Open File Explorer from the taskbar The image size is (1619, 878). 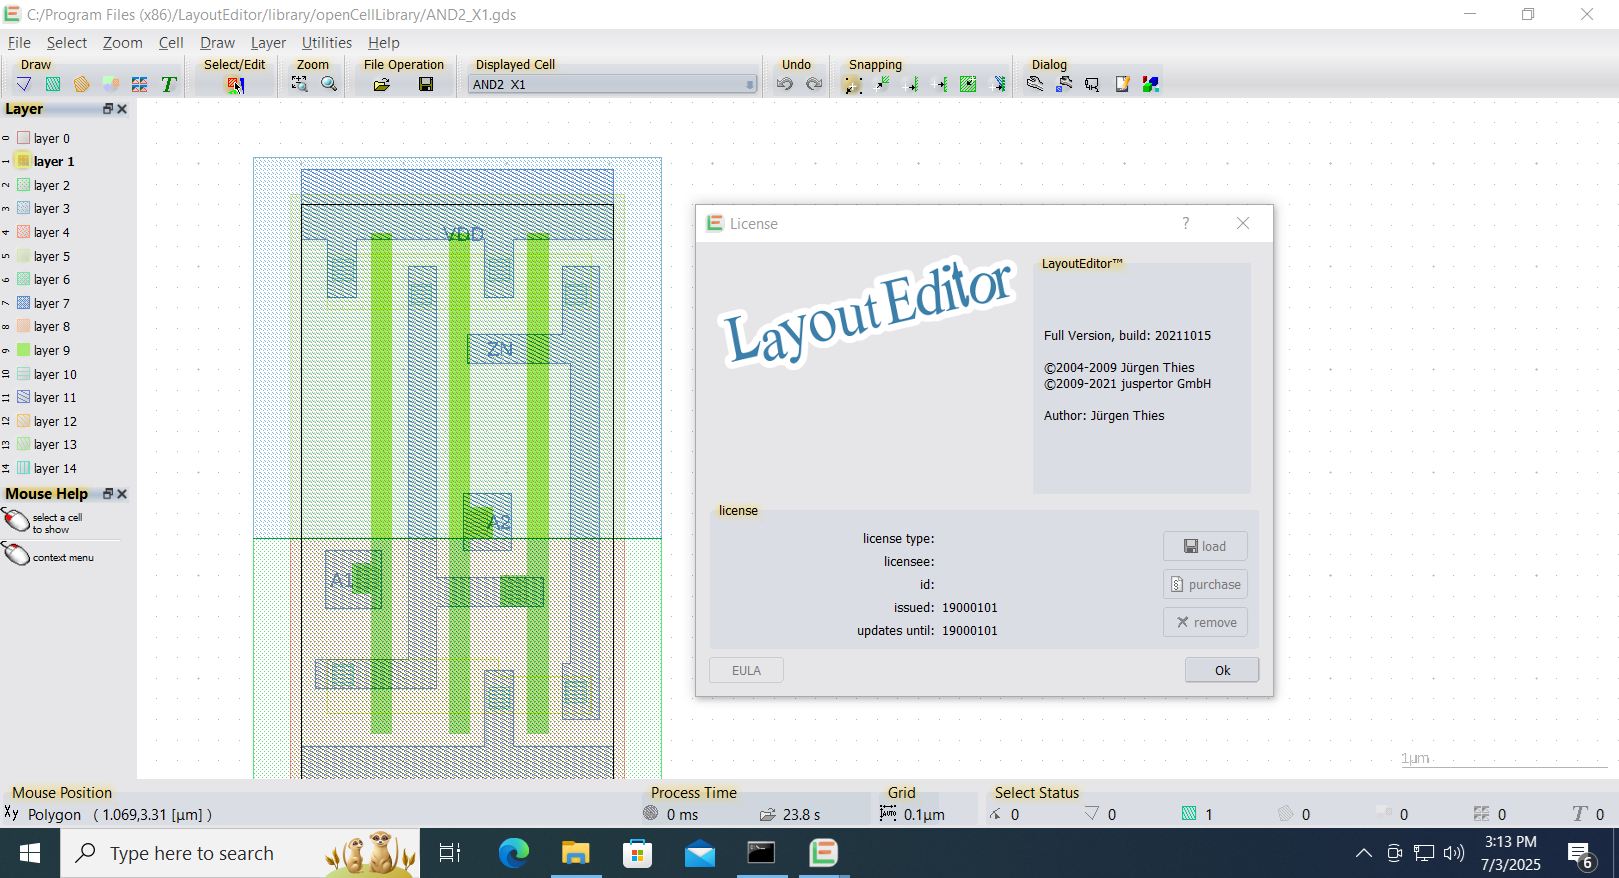(576, 853)
